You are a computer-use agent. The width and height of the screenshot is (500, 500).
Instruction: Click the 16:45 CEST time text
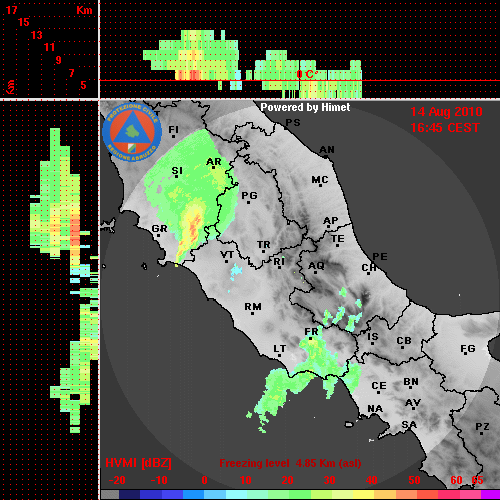point(445,128)
